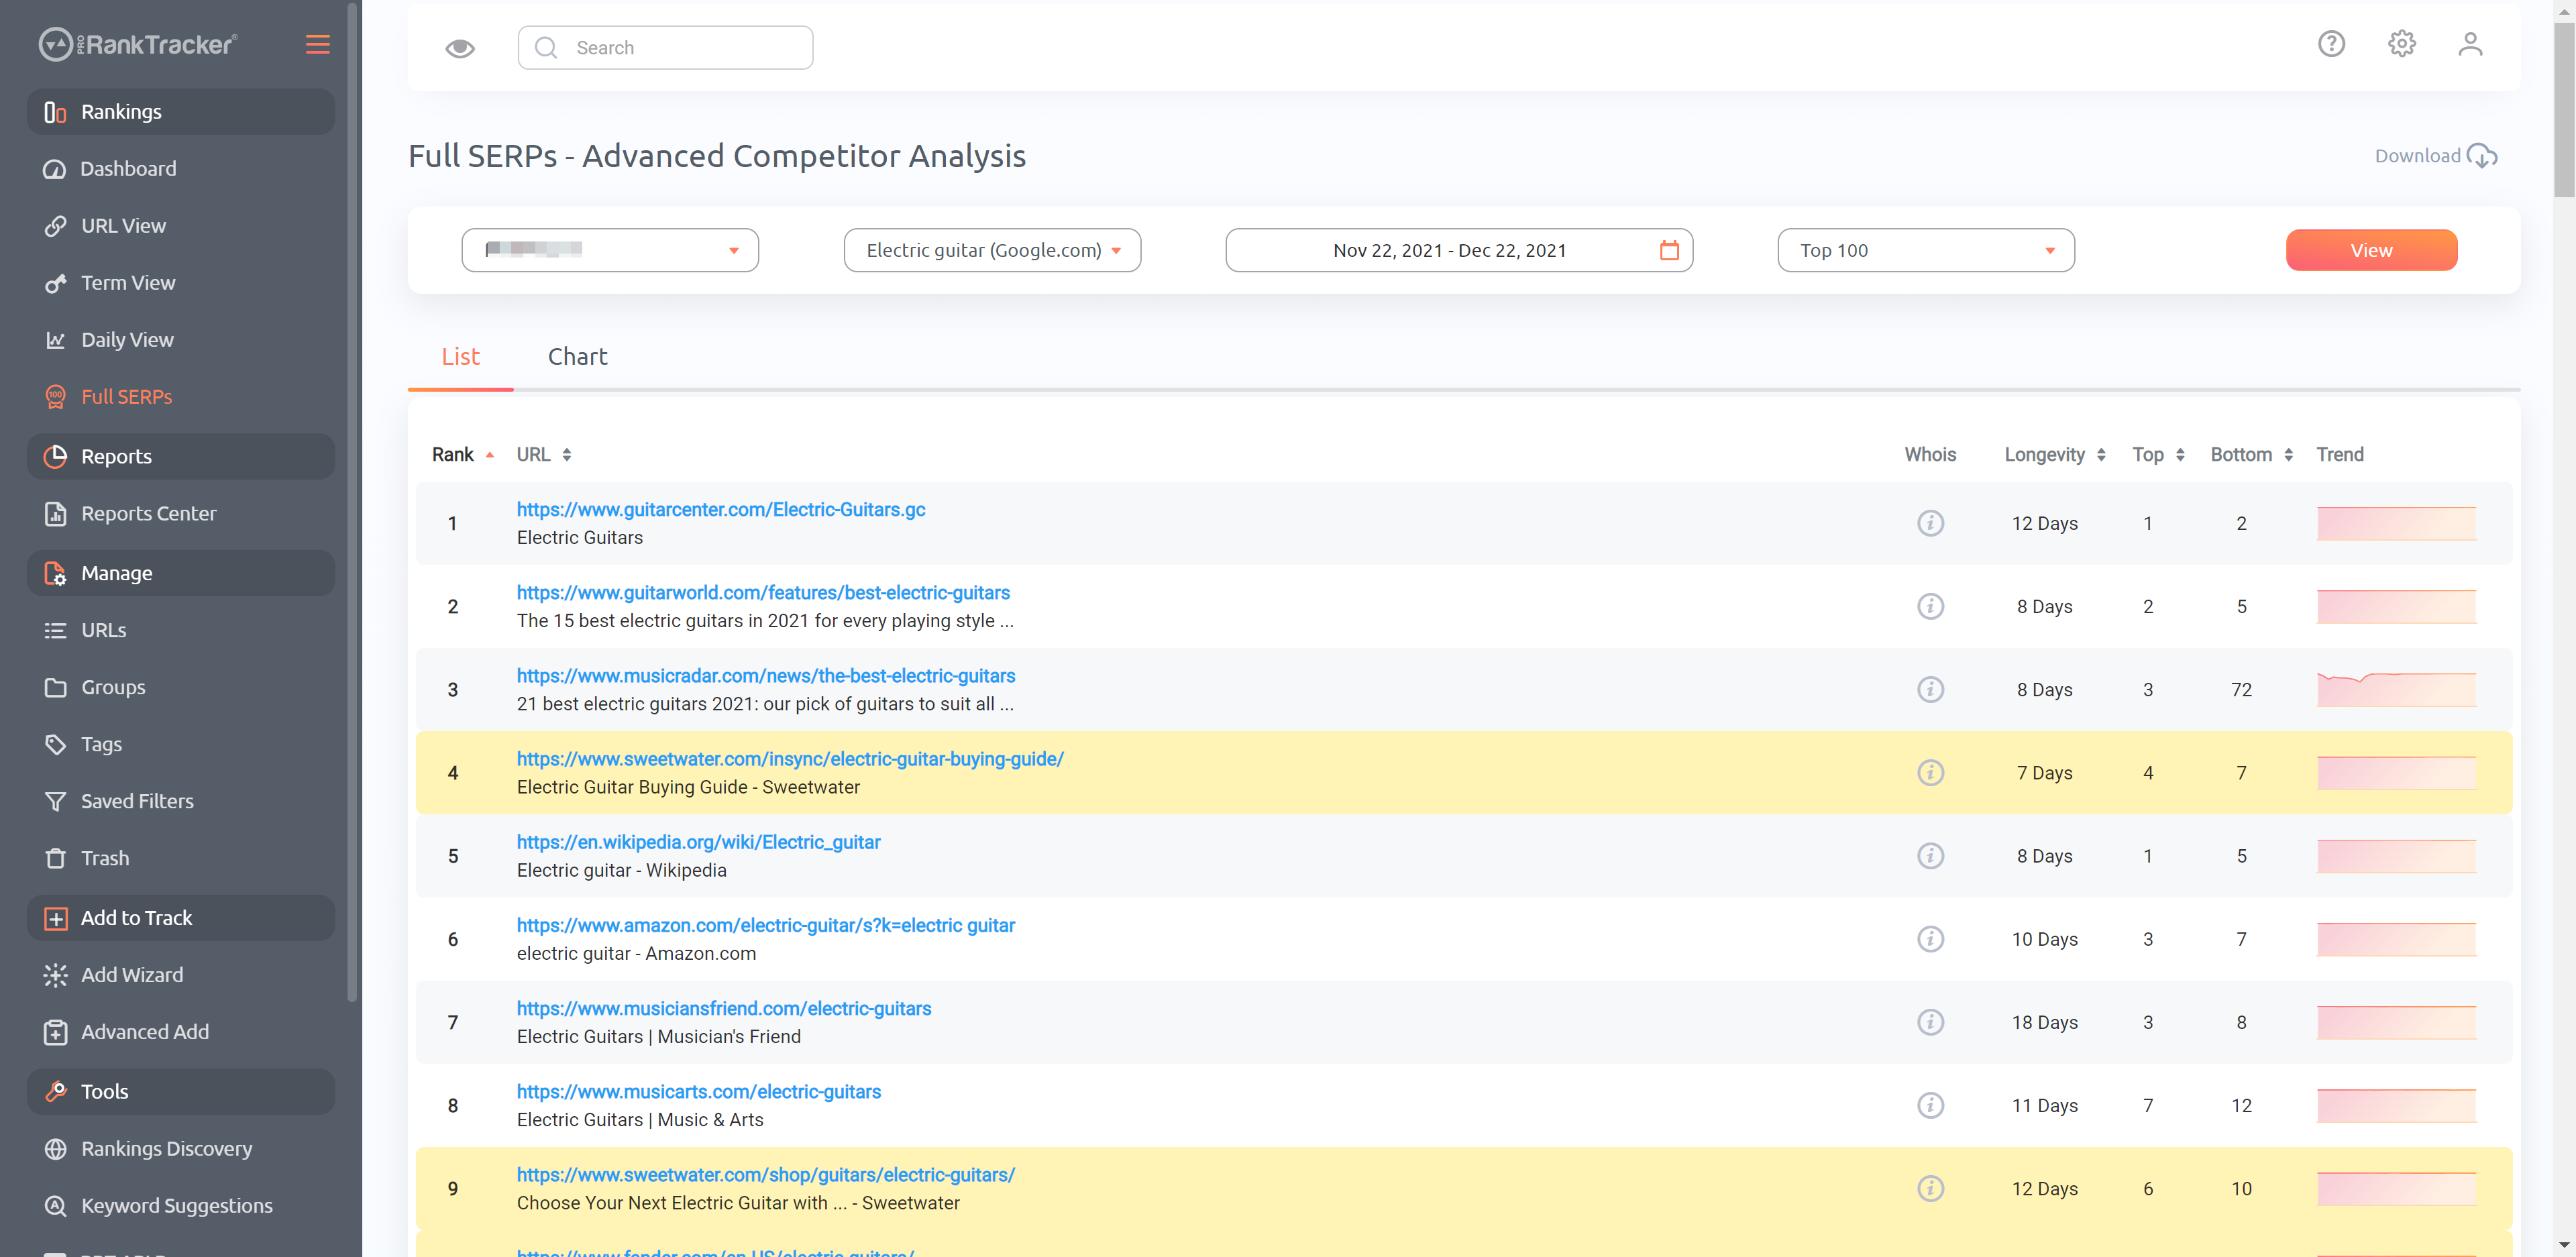Click the Search input field

[665, 48]
